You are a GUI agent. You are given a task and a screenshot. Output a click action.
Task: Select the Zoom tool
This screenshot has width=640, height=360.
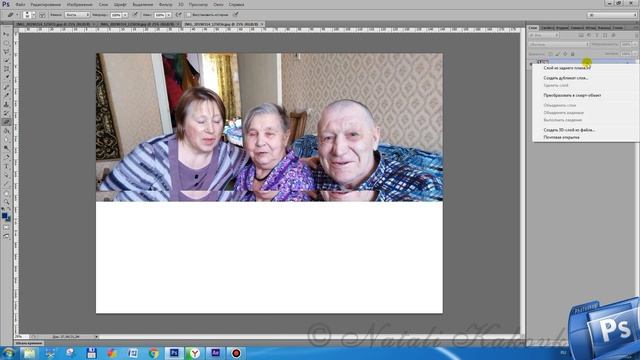click(6, 202)
